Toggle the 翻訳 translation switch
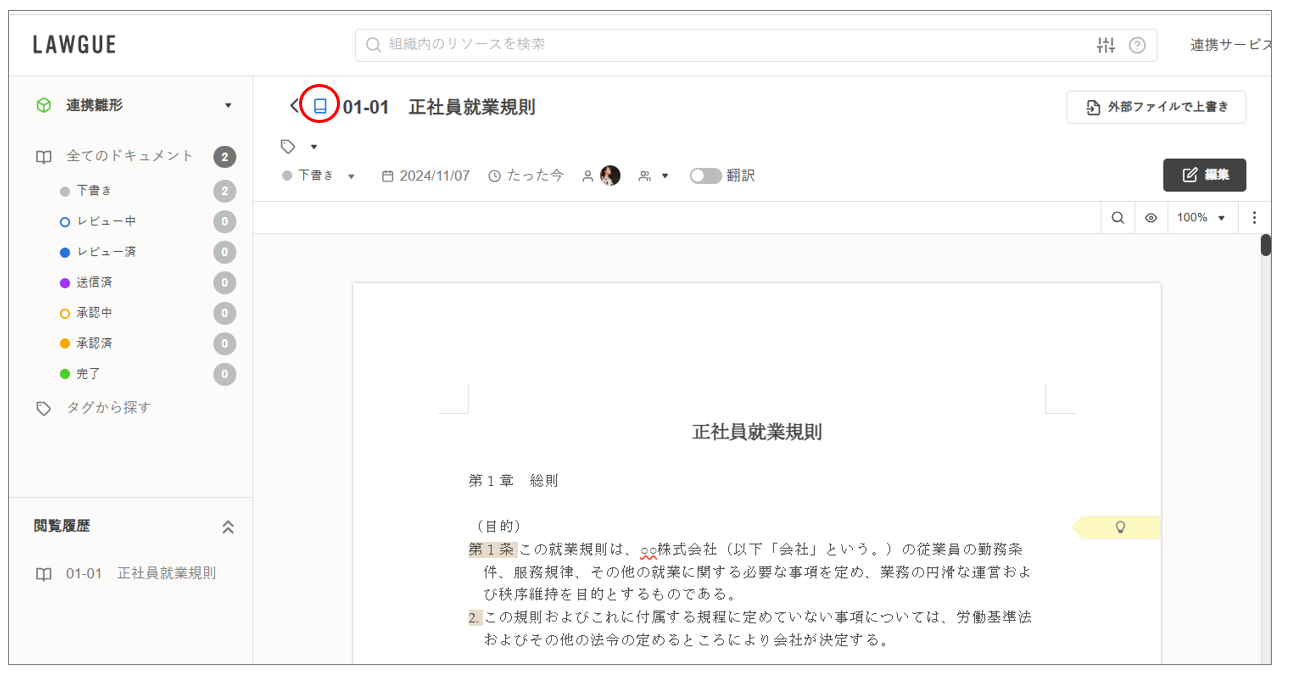 click(705, 176)
